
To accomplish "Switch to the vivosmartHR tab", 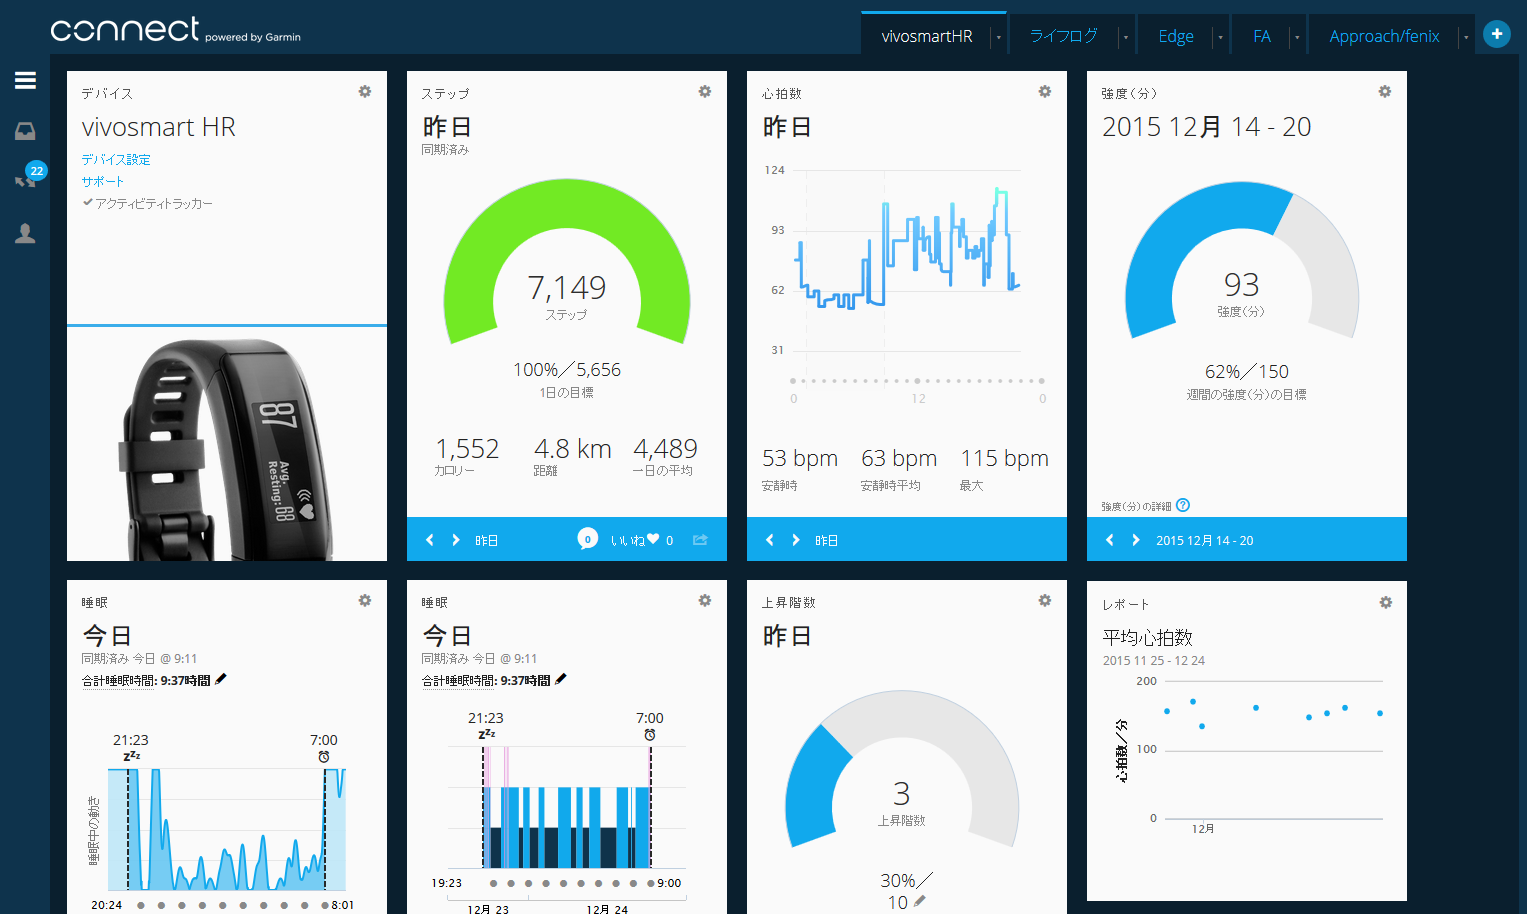I will coord(926,36).
